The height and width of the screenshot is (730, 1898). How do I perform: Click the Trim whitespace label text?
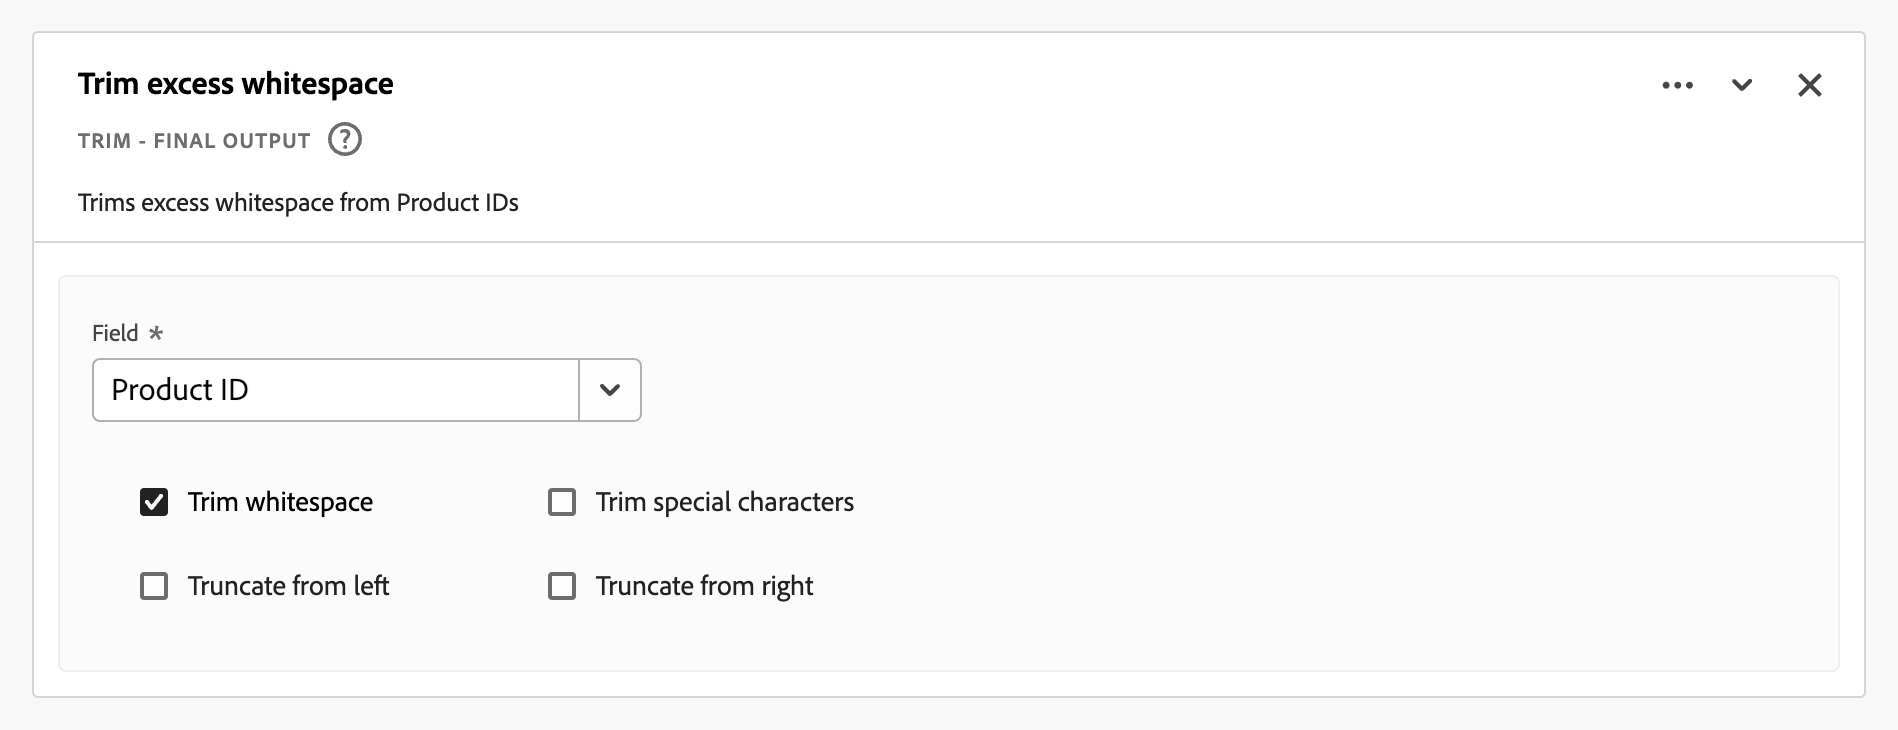pyautogui.click(x=280, y=502)
